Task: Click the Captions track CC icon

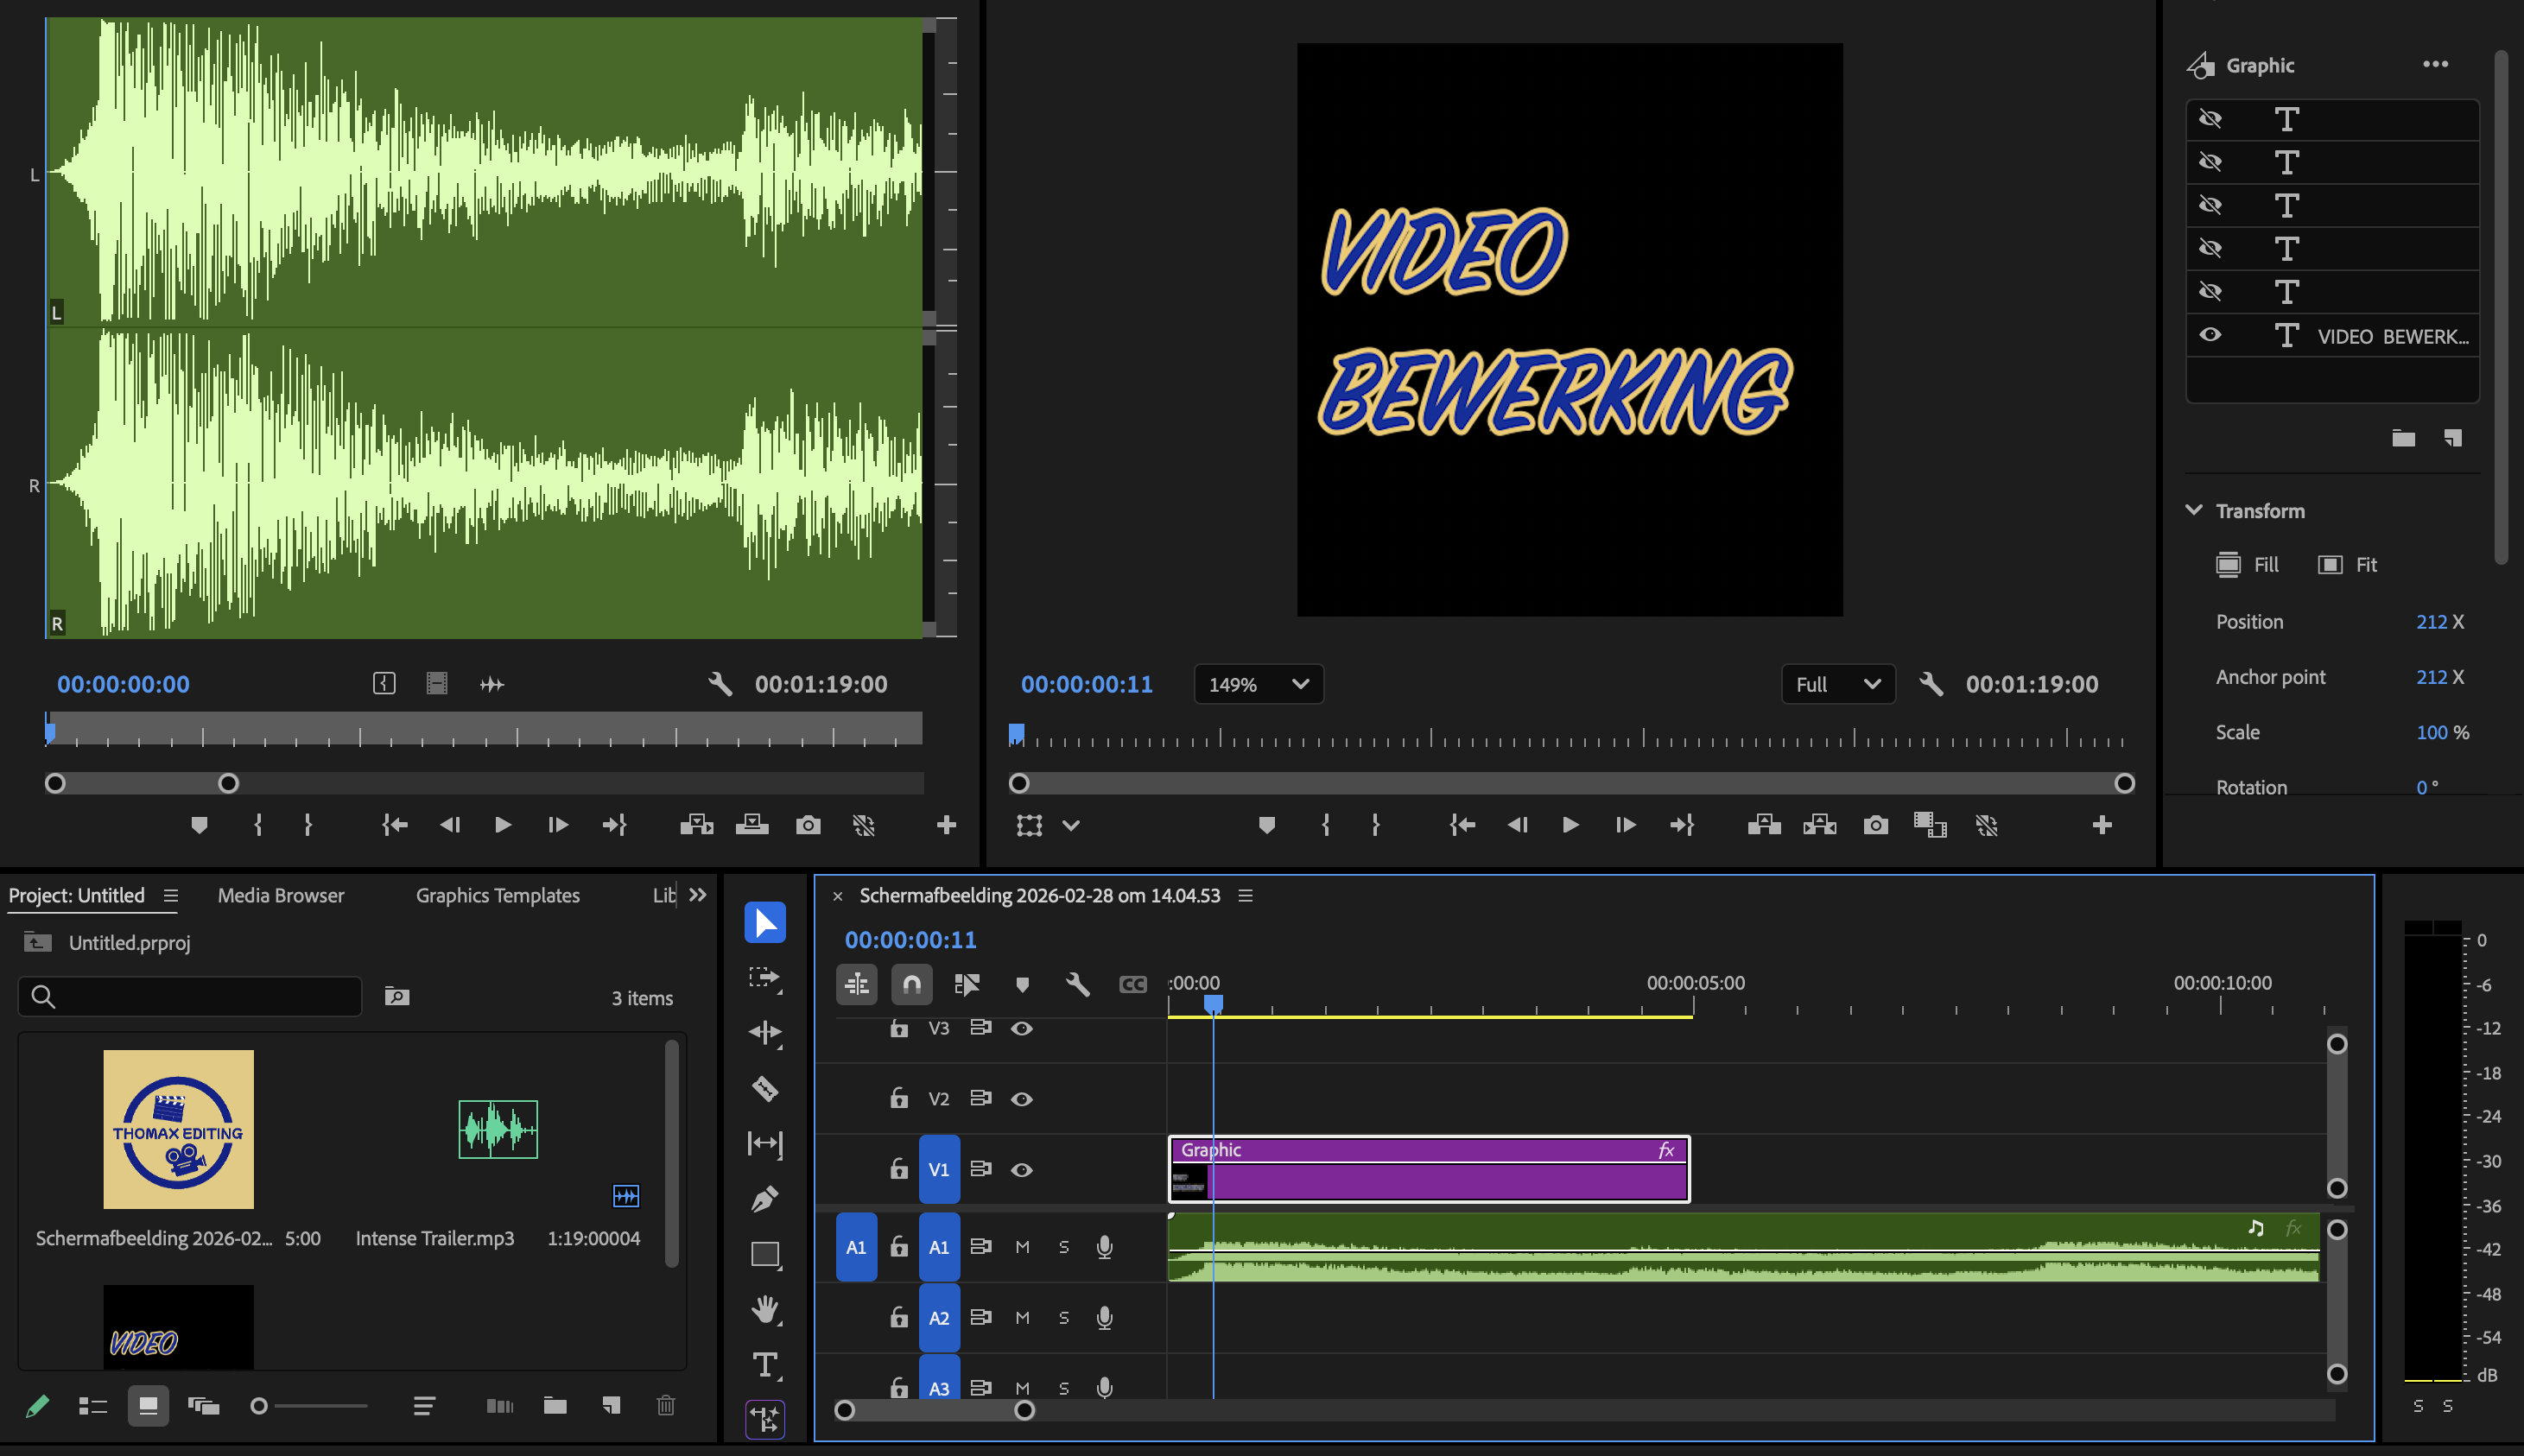Action: [1132, 985]
